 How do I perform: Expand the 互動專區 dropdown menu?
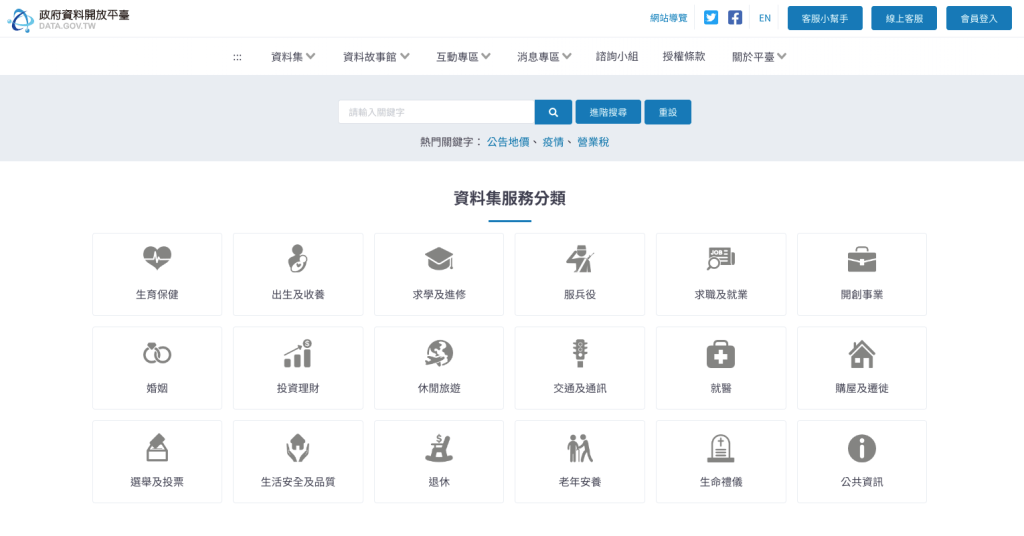click(464, 57)
